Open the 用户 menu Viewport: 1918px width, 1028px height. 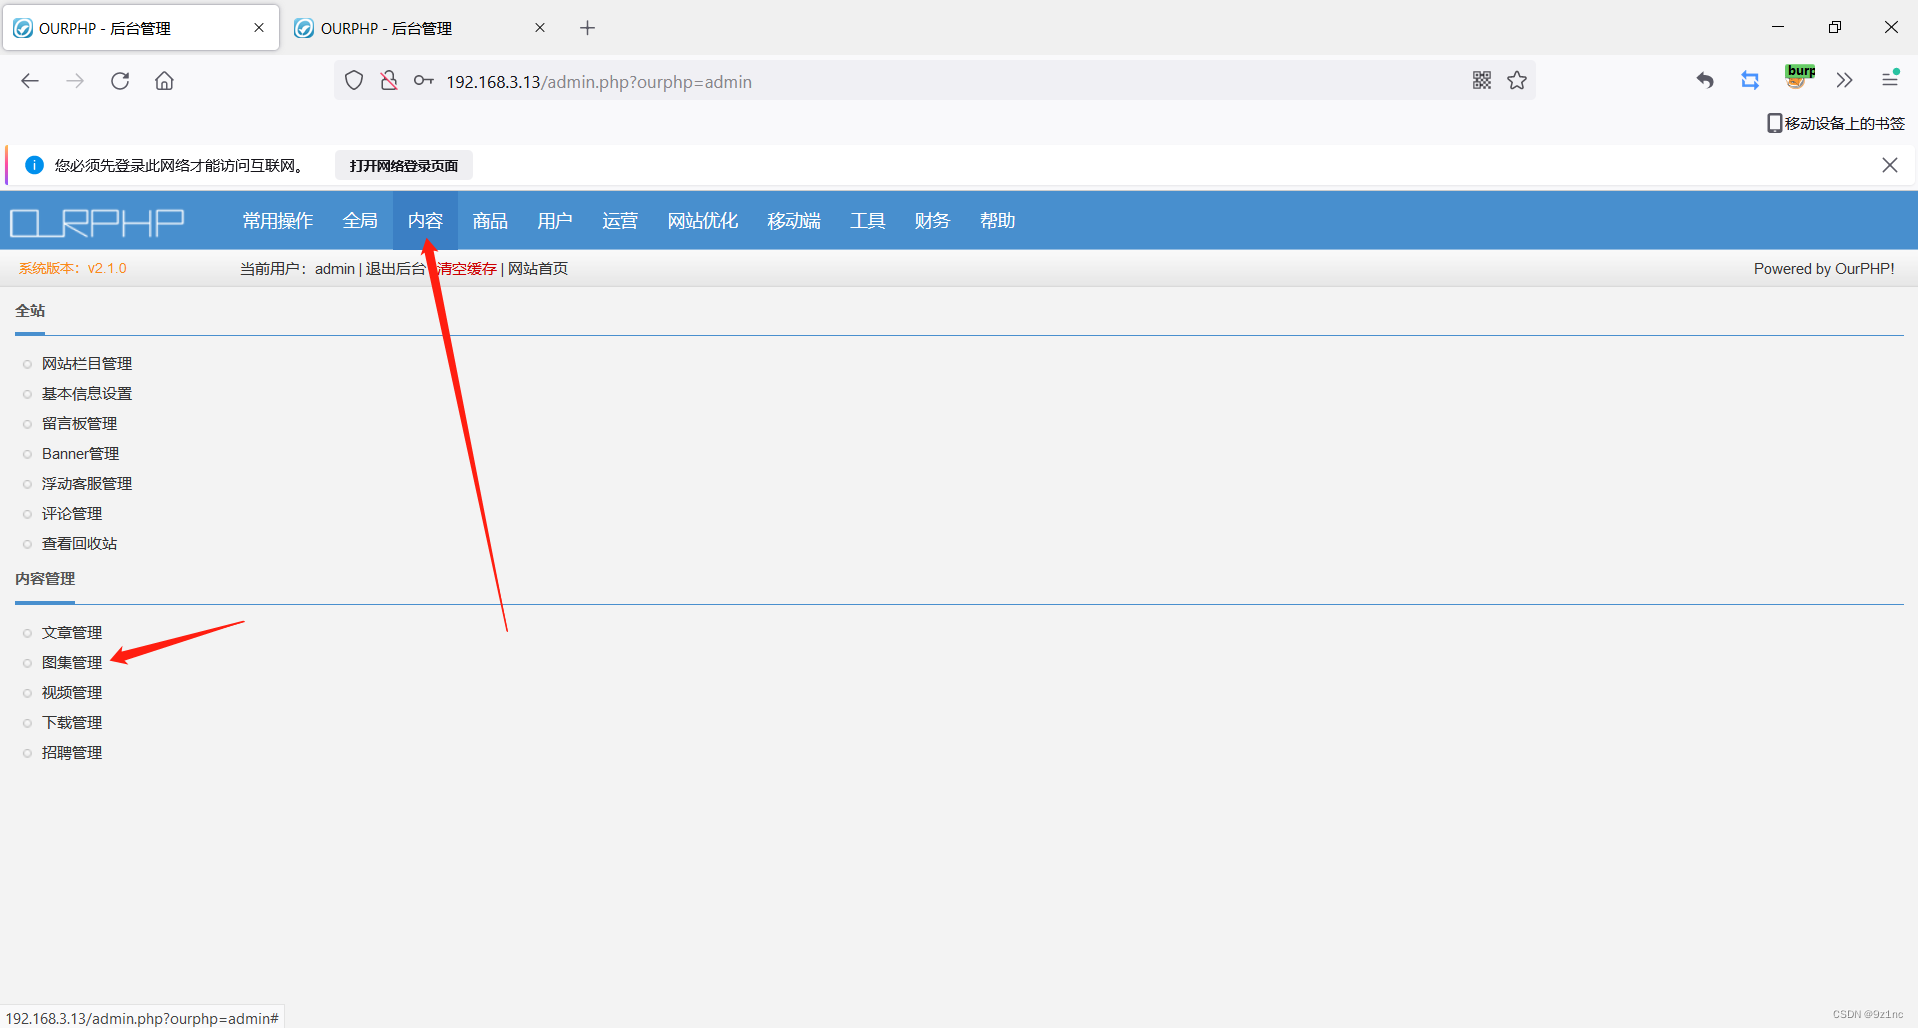[x=555, y=221]
